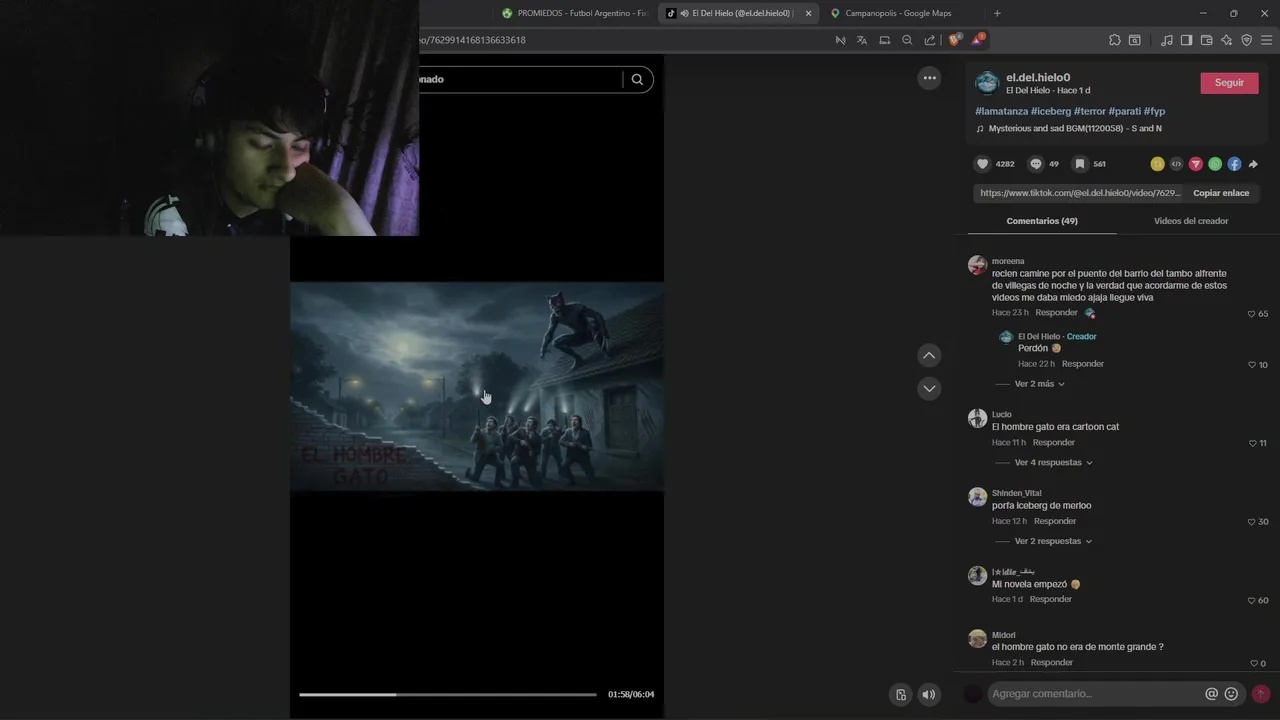
Task: Click the yellow repost share icon
Action: point(1157,164)
